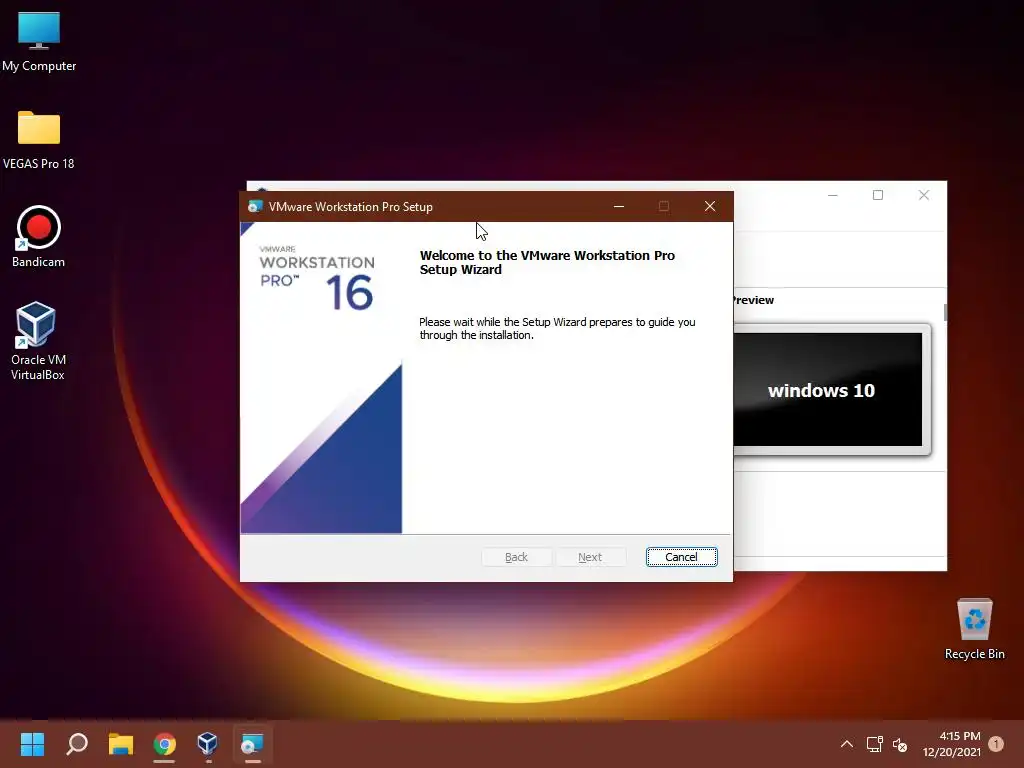Cancel the VMware Workstation Pro setup
The width and height of the screenshot is (1024, 768).
point(681,557)
